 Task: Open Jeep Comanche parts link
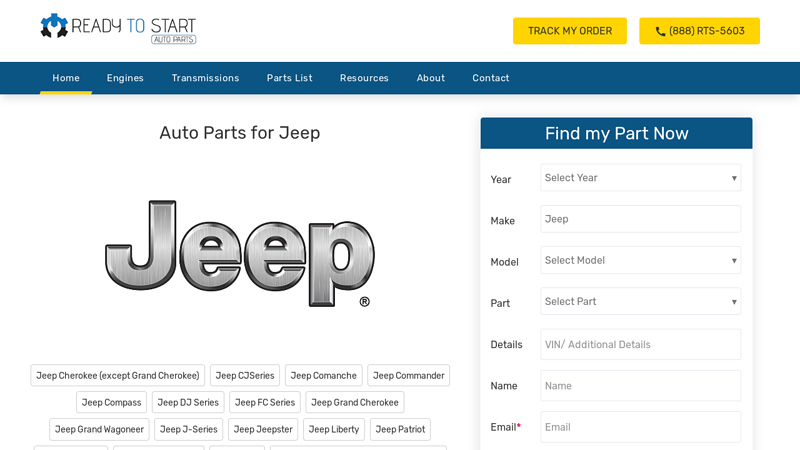pos(323,376)
